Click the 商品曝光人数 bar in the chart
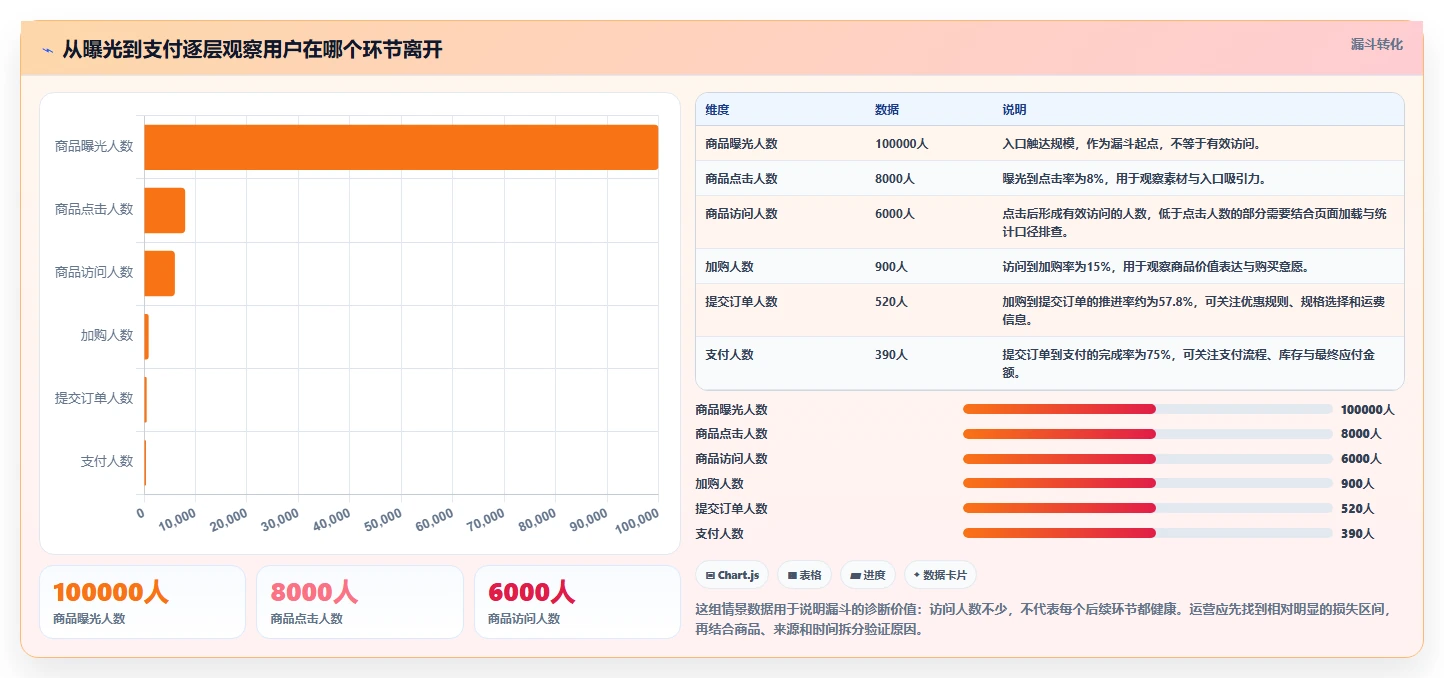This screenshot has width=1444, height=678. tap(401, 147)
